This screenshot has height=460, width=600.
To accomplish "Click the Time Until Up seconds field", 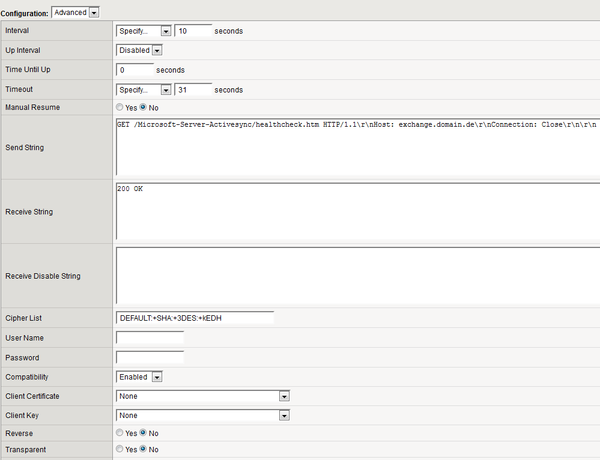I will [135, 70].
